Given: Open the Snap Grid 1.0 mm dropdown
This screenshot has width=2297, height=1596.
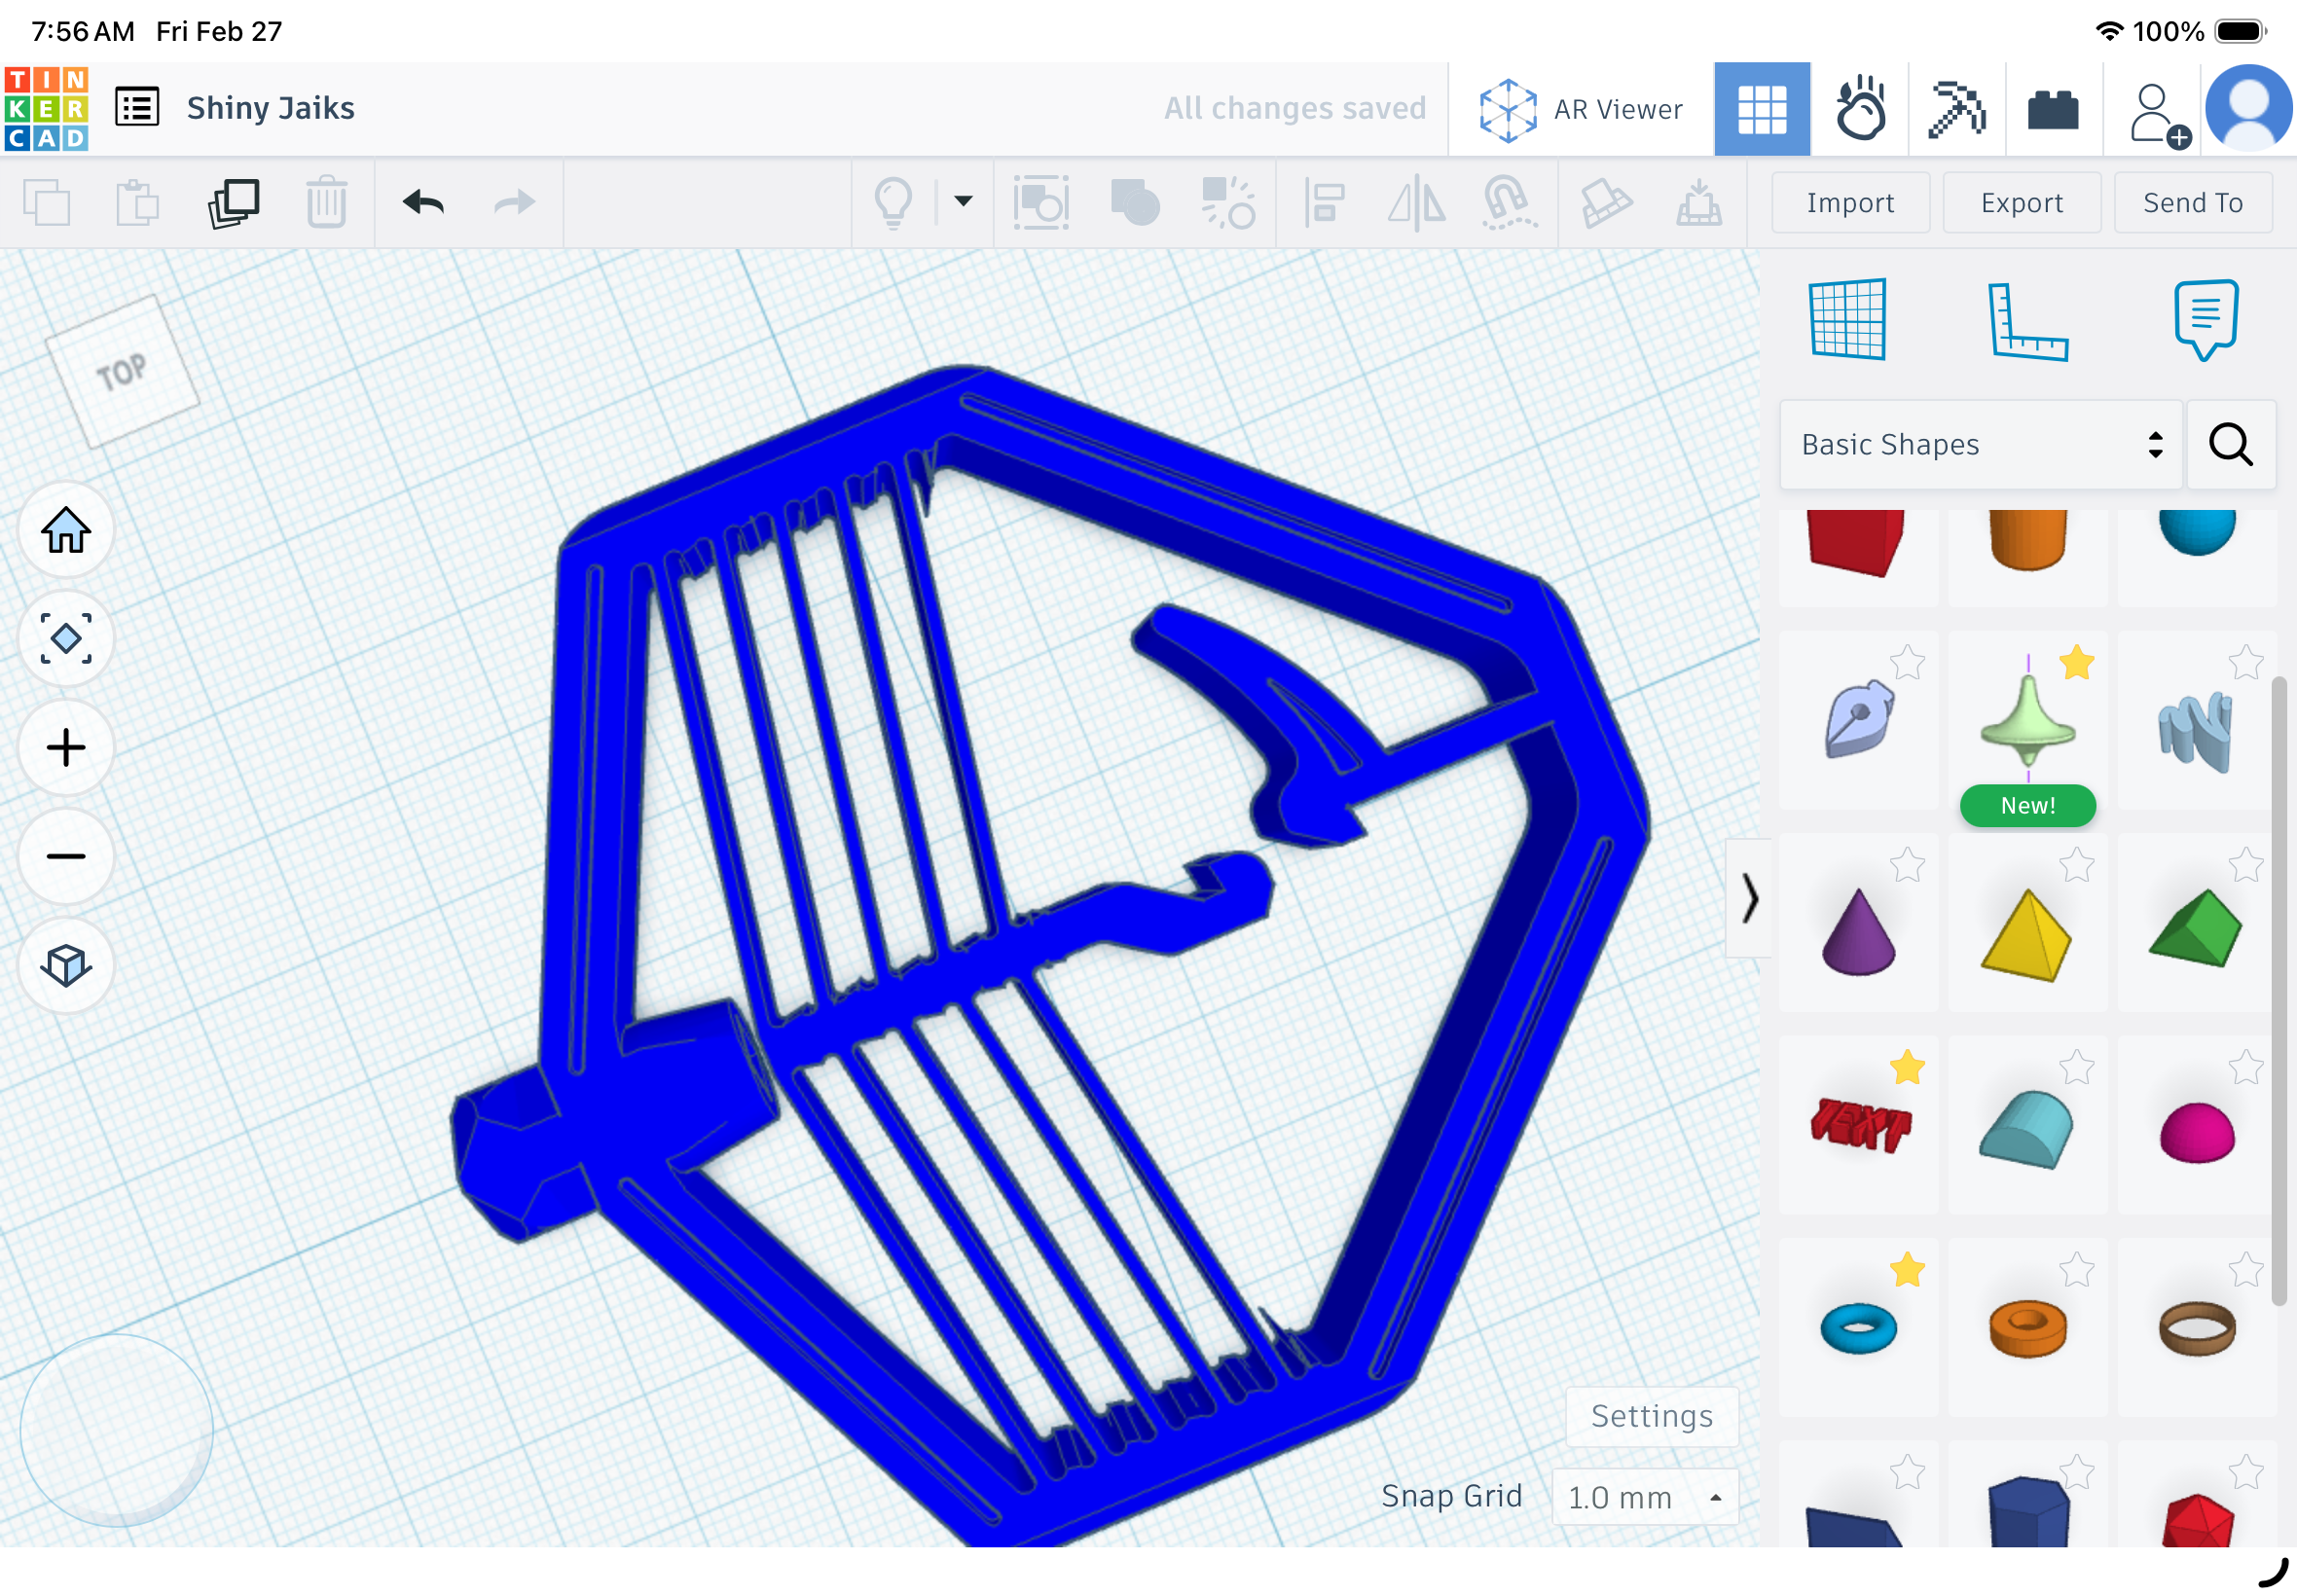Looking at the screenshot, I should coord(1645,1498).
